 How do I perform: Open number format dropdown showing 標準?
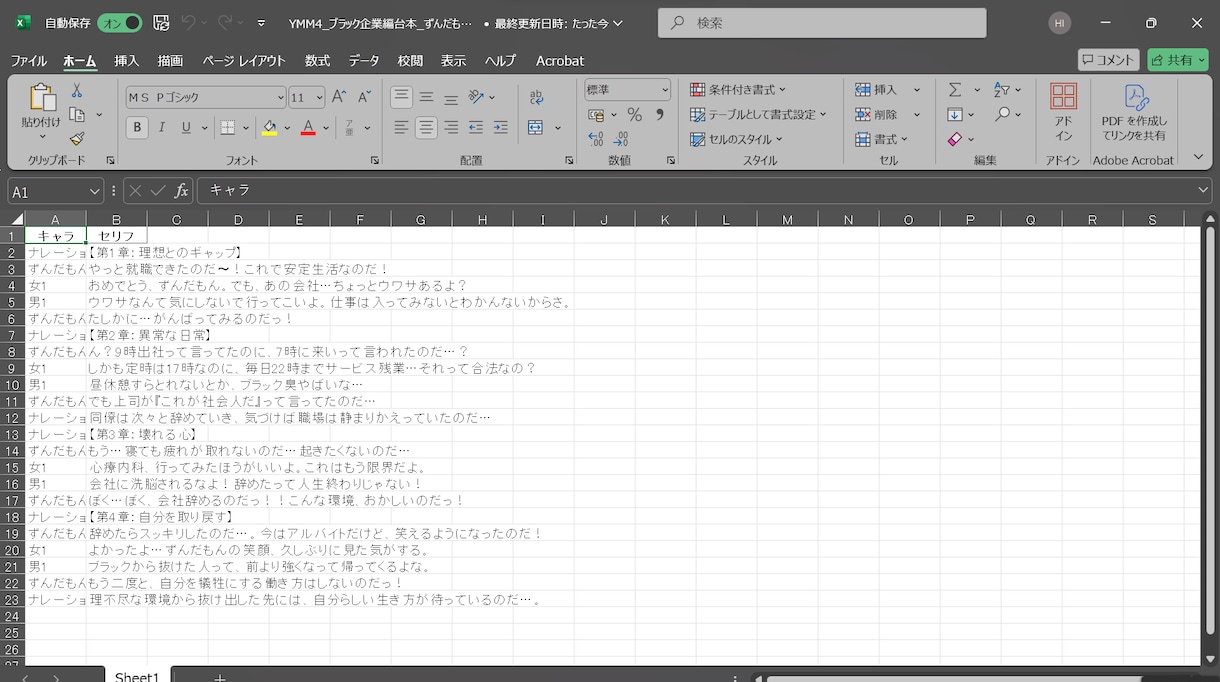click(x=665, y=90)
